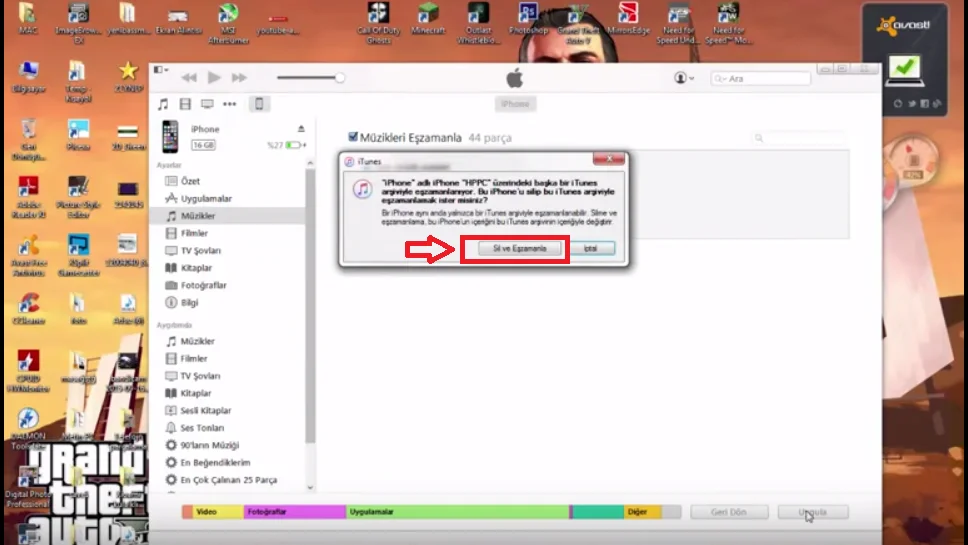Viewport: 968px width, 545px height.
Task: Click Diğer segment in storage bar
Action: [x=643, y=512]
